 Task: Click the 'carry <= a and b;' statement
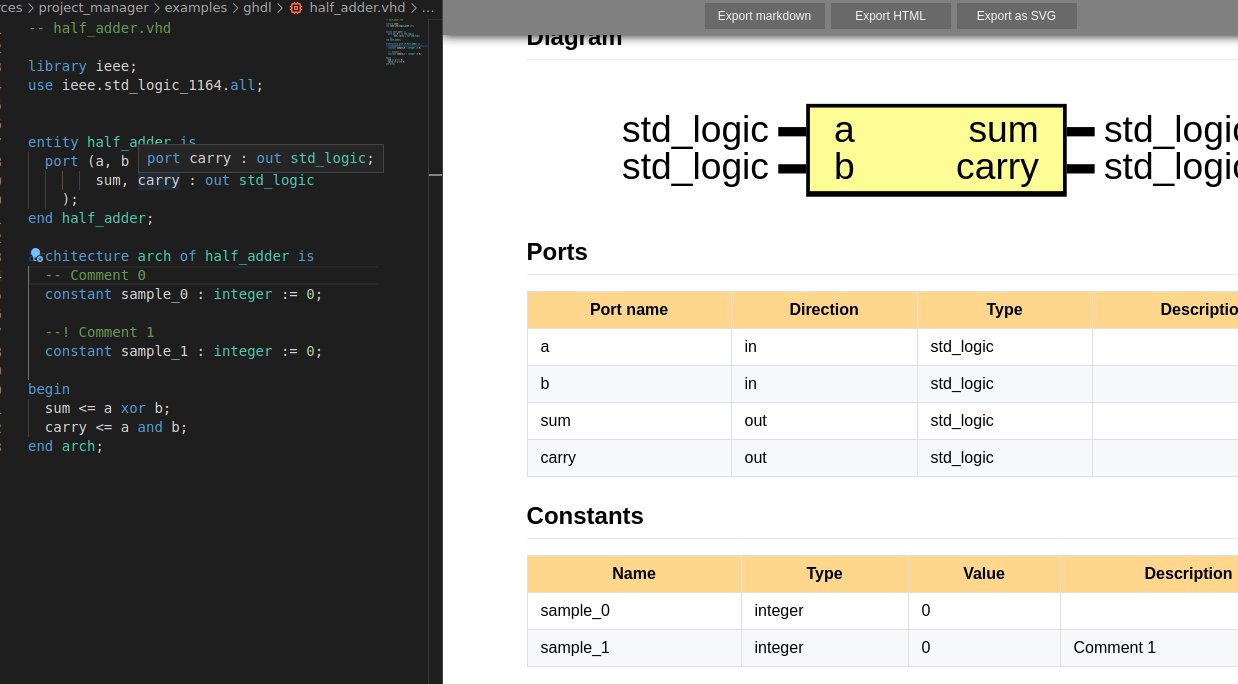click(116, 427)
